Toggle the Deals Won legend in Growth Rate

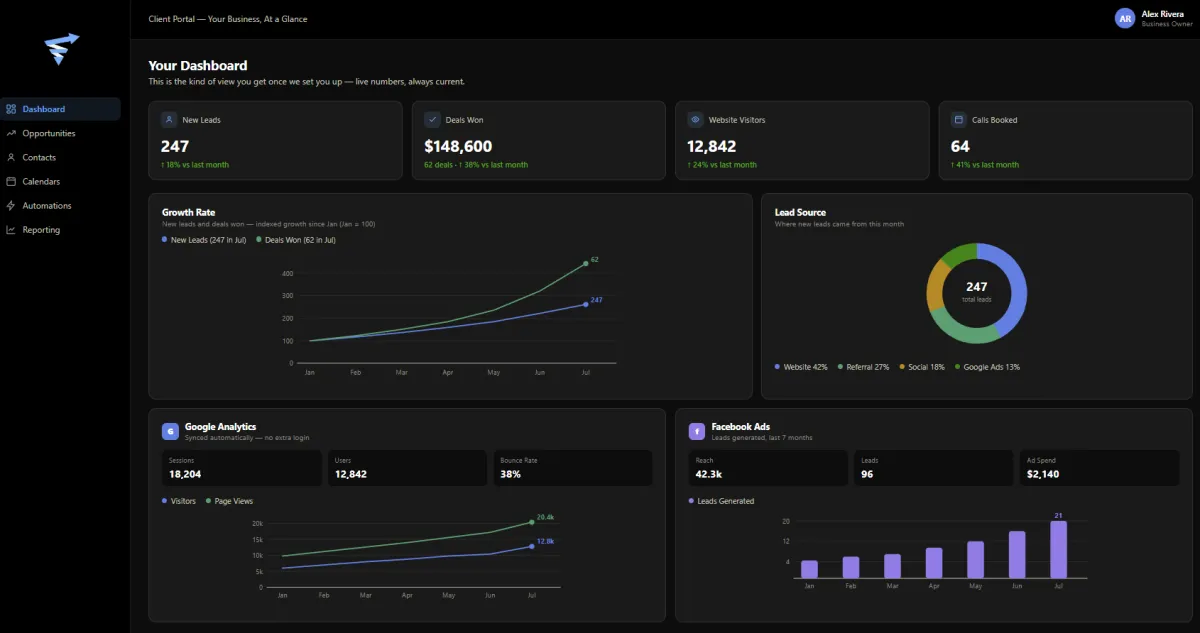296,240
